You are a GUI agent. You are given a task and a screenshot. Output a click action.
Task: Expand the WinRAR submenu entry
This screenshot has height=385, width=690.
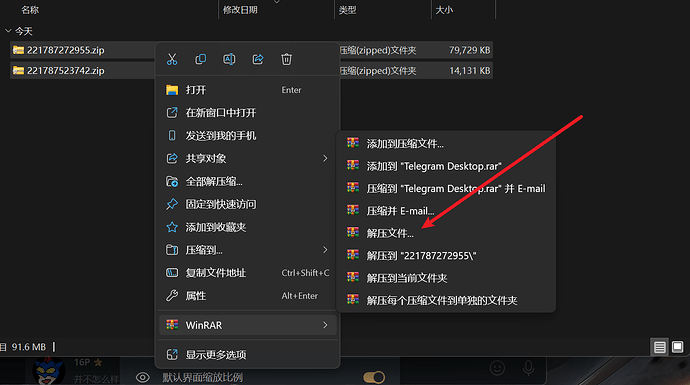pyautogui.click(x=248, y=325)
